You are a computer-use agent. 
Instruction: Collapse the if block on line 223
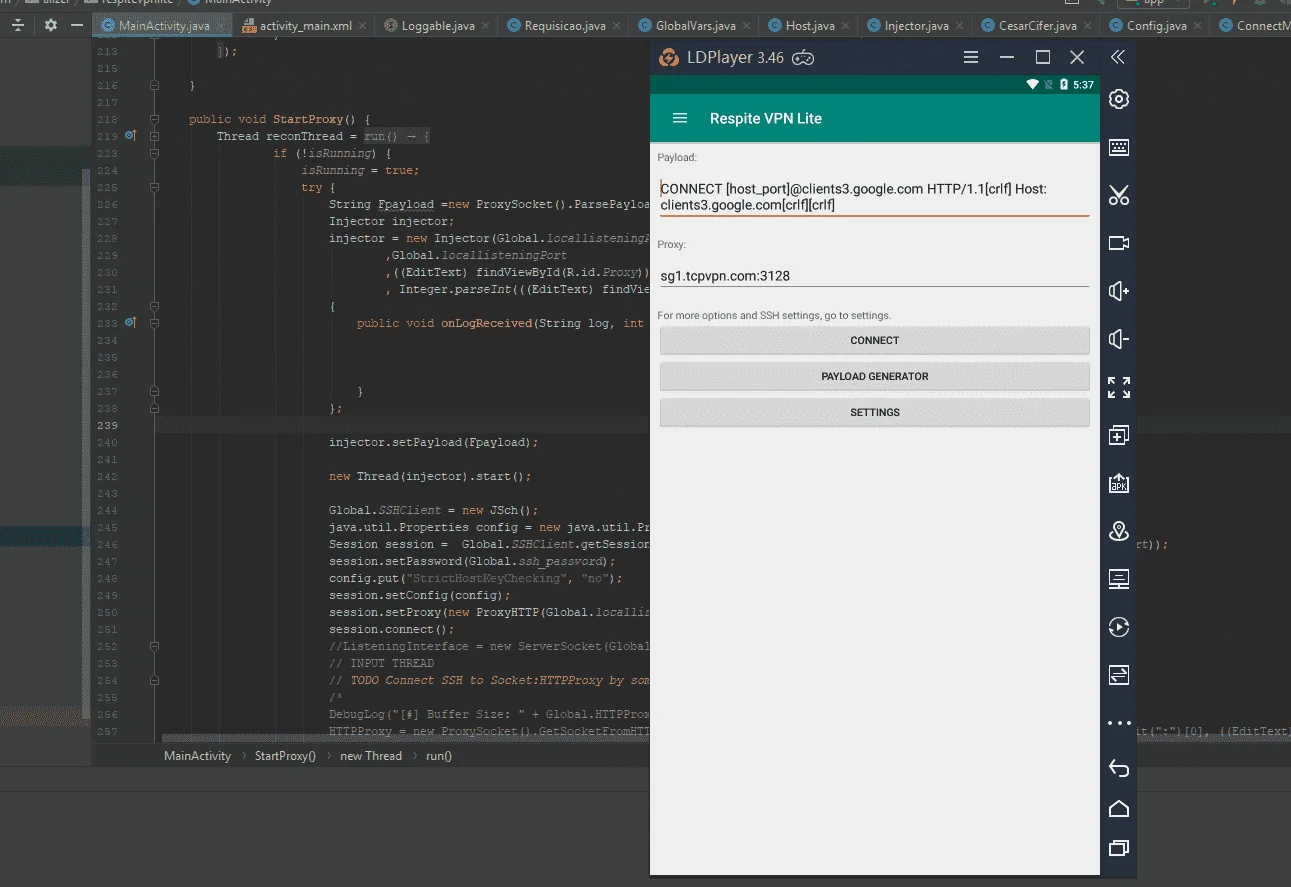coord(154,153)
